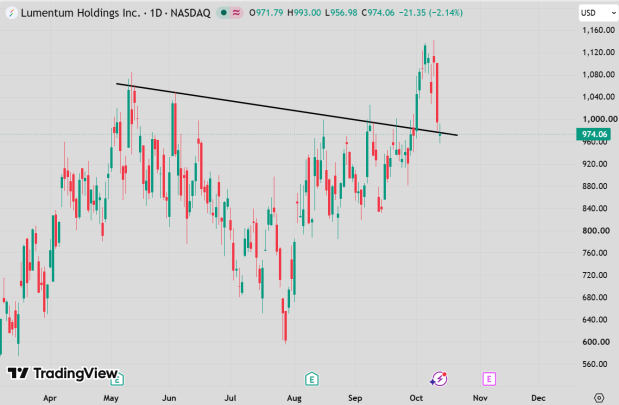Click the Jul time axis label

pyautogui.click(x=230, y=398)
